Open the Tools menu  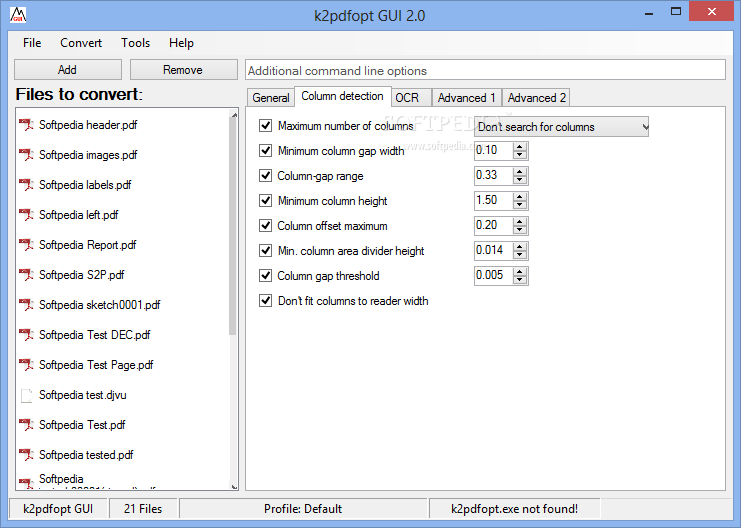(136, 43)
